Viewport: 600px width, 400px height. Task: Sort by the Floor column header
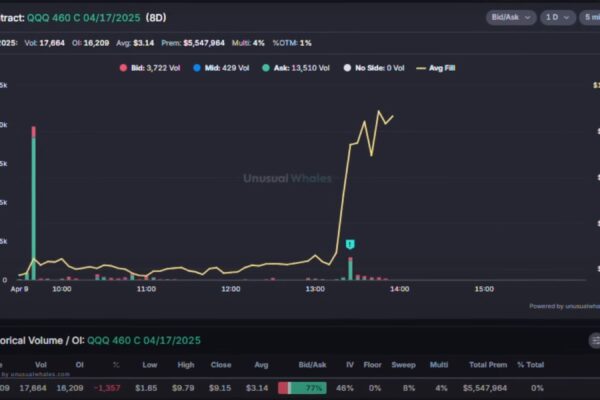[x=372, y=365]
